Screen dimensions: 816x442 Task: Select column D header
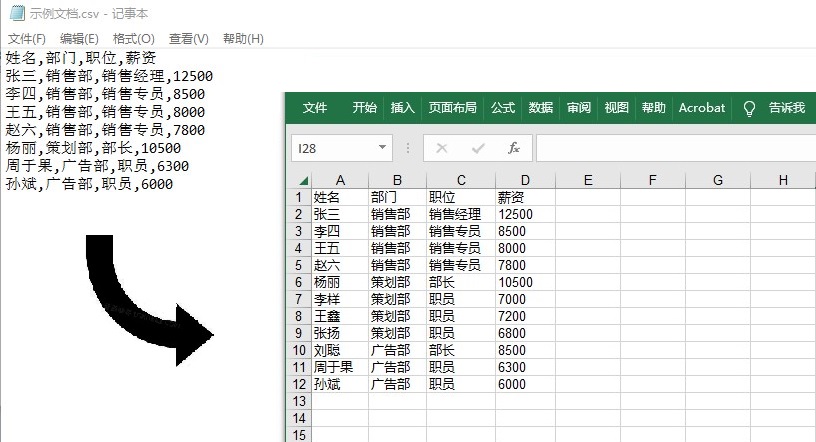pos(525,180)
